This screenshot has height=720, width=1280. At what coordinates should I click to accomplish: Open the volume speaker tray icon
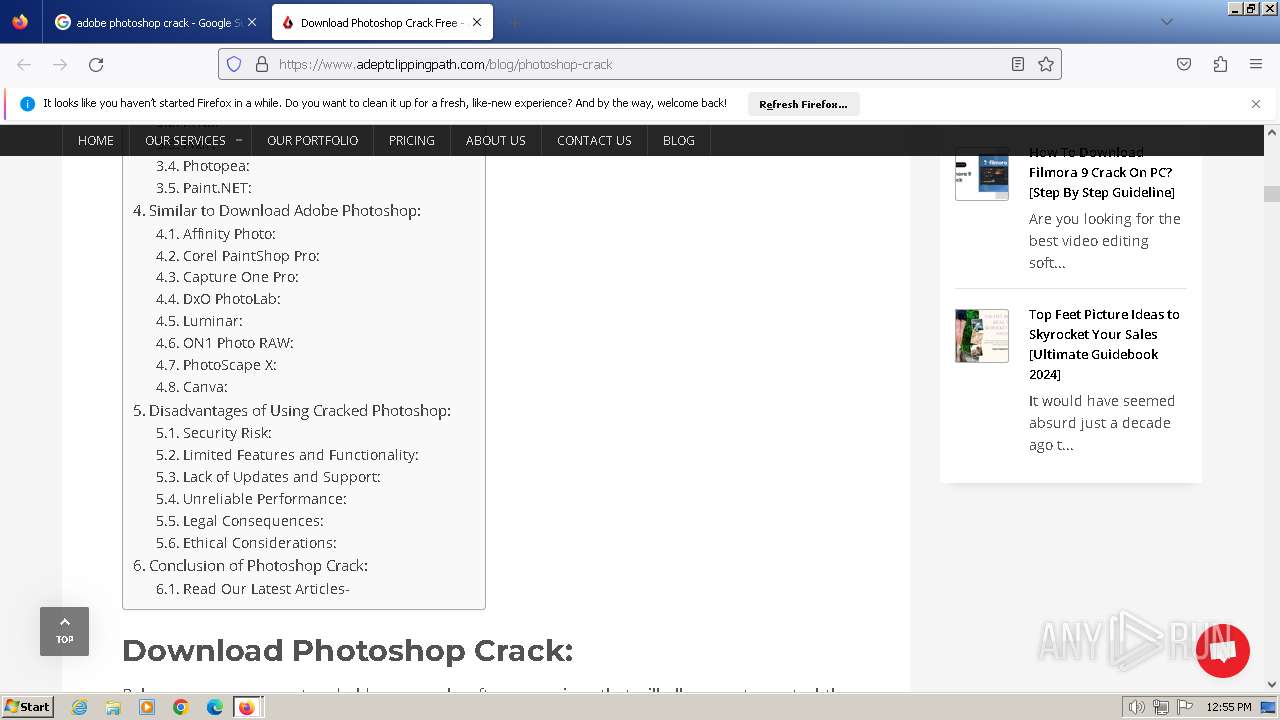(1136, 707)
